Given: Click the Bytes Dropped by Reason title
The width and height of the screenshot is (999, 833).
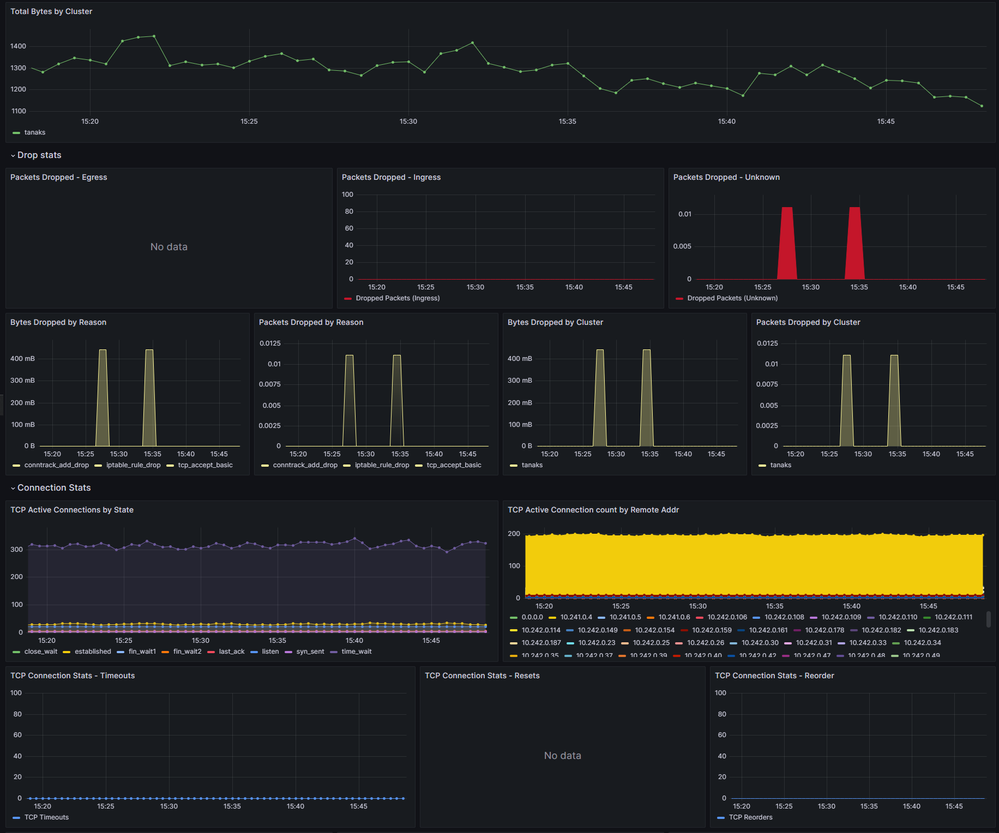Looking at the screenshot, I should [58, 322].
